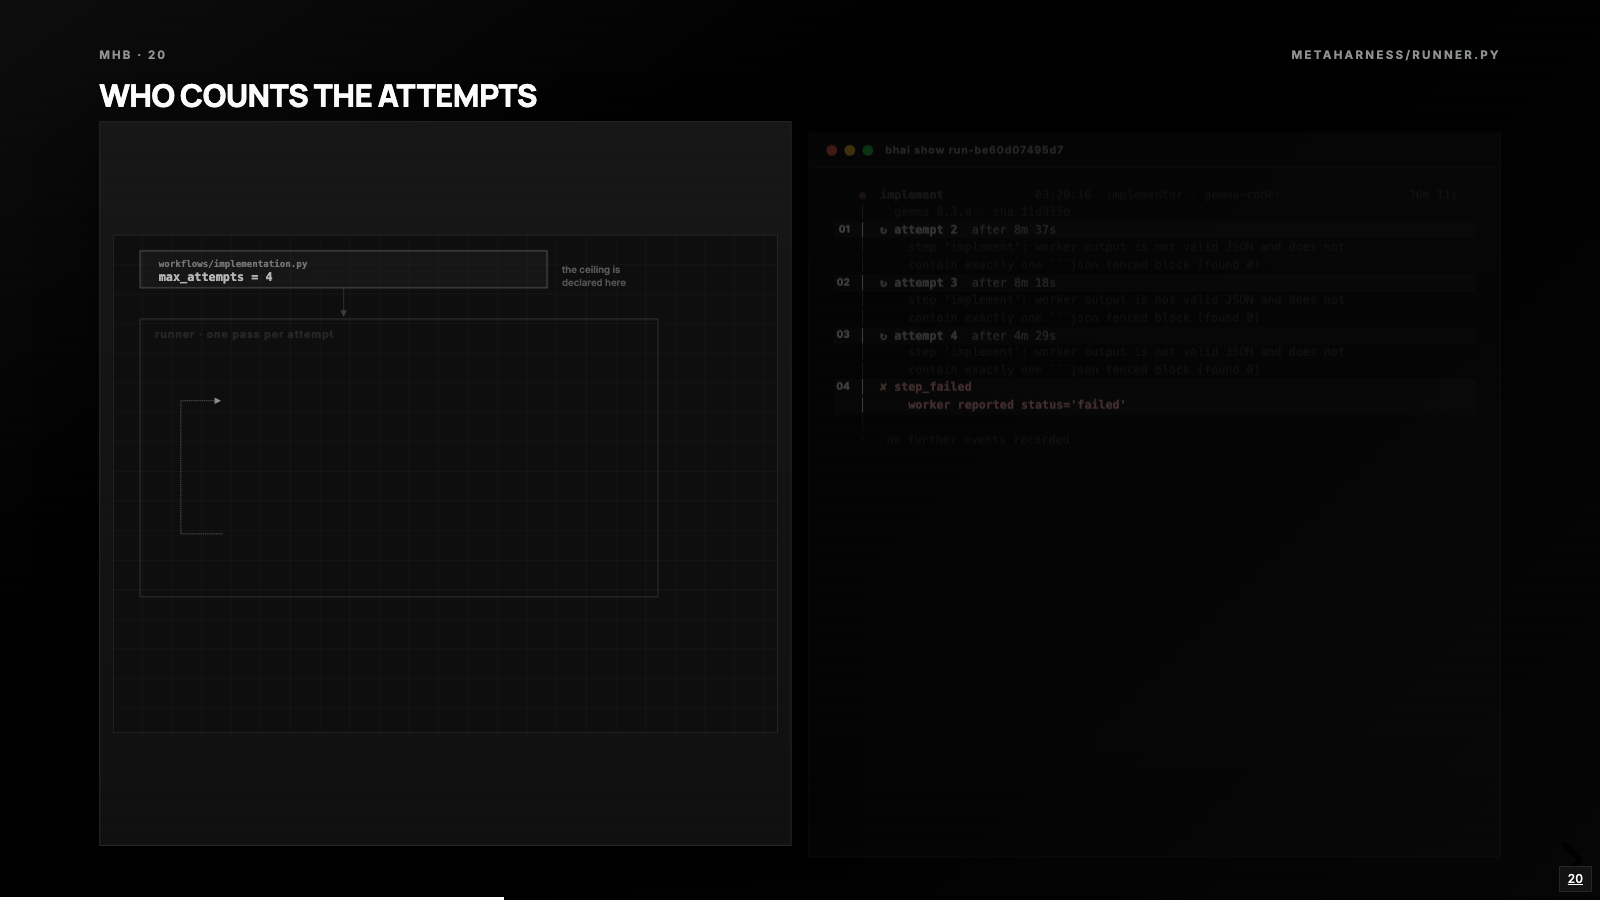The width and height of the screenshot is (1600, 900).
Task: Click the 'attempt 2' label
Action: pyautogui.click(x=925, y=230)
